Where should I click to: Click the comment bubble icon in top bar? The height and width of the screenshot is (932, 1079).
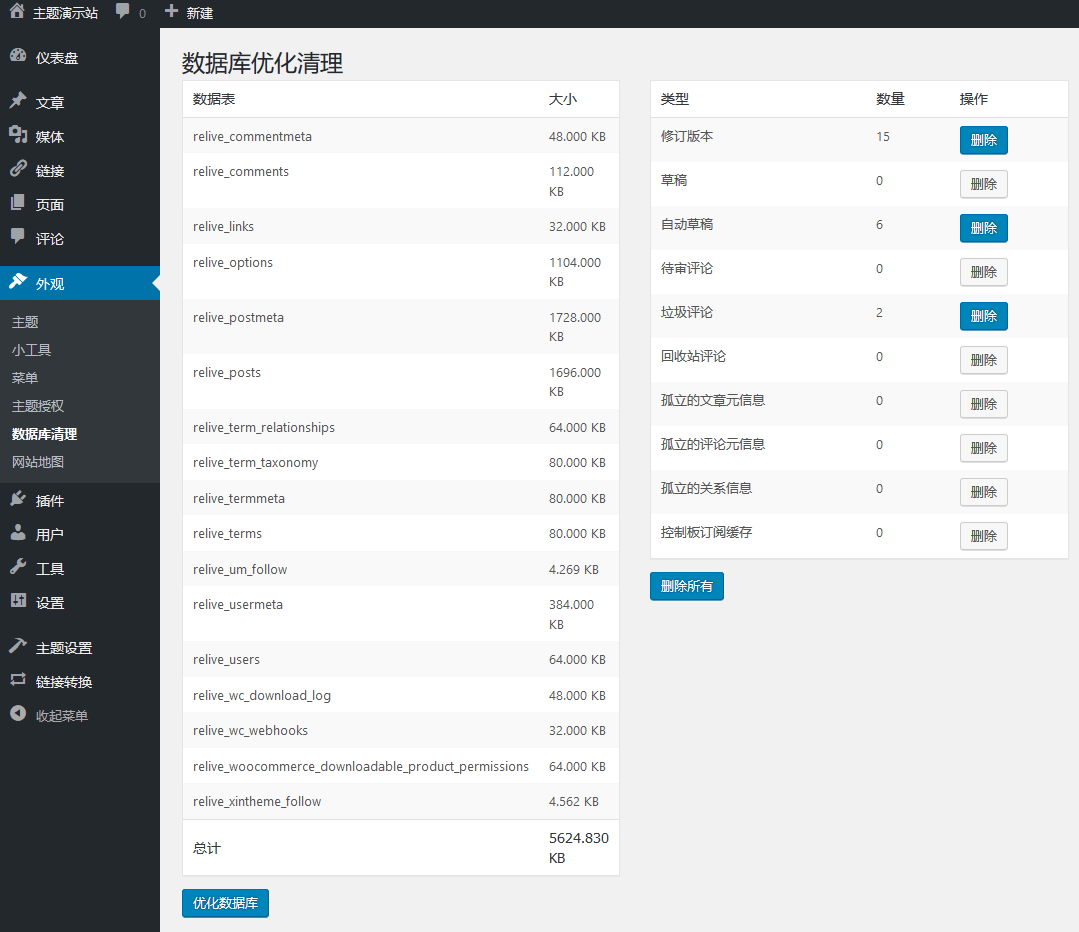123,12
